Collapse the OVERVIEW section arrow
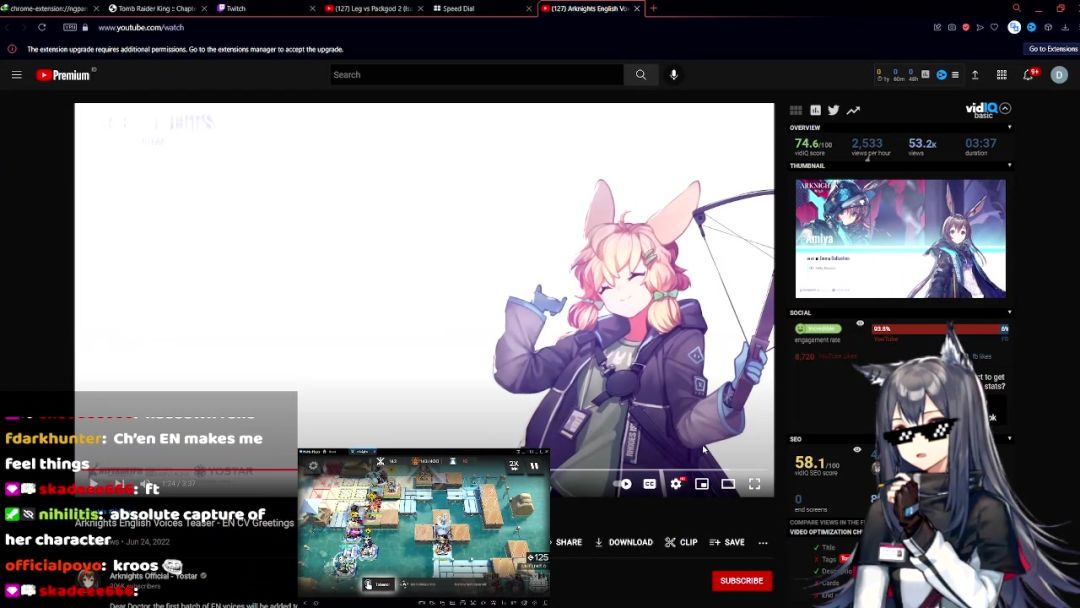Viewport: 1080px width, 608px height. pos(1010,127)
